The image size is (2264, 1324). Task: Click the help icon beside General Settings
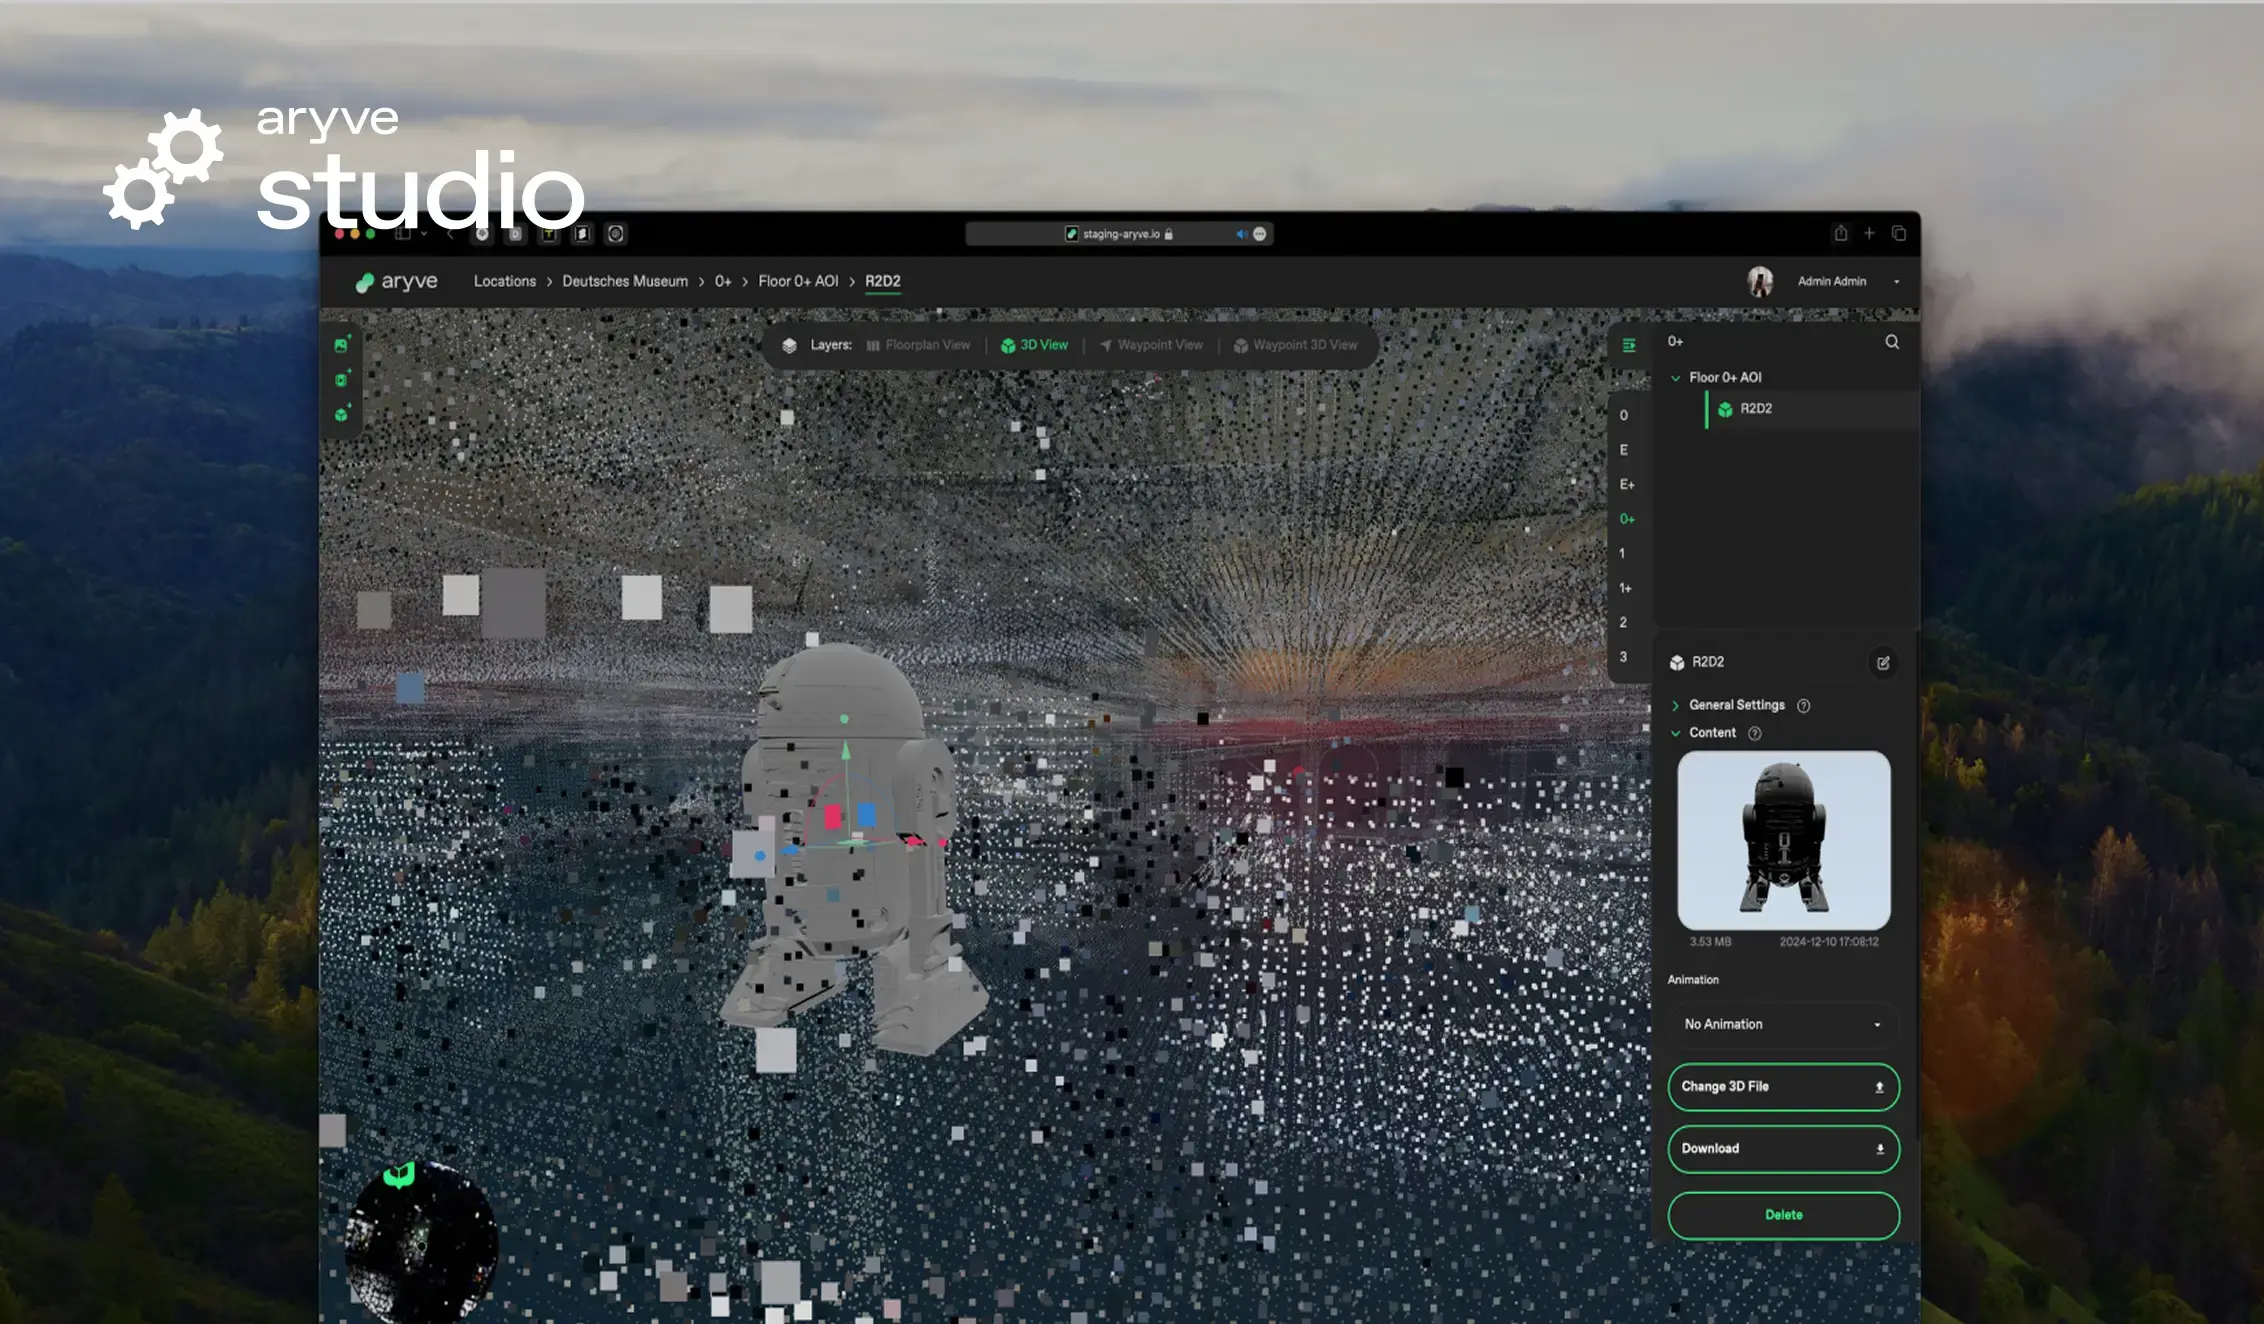1803,706
